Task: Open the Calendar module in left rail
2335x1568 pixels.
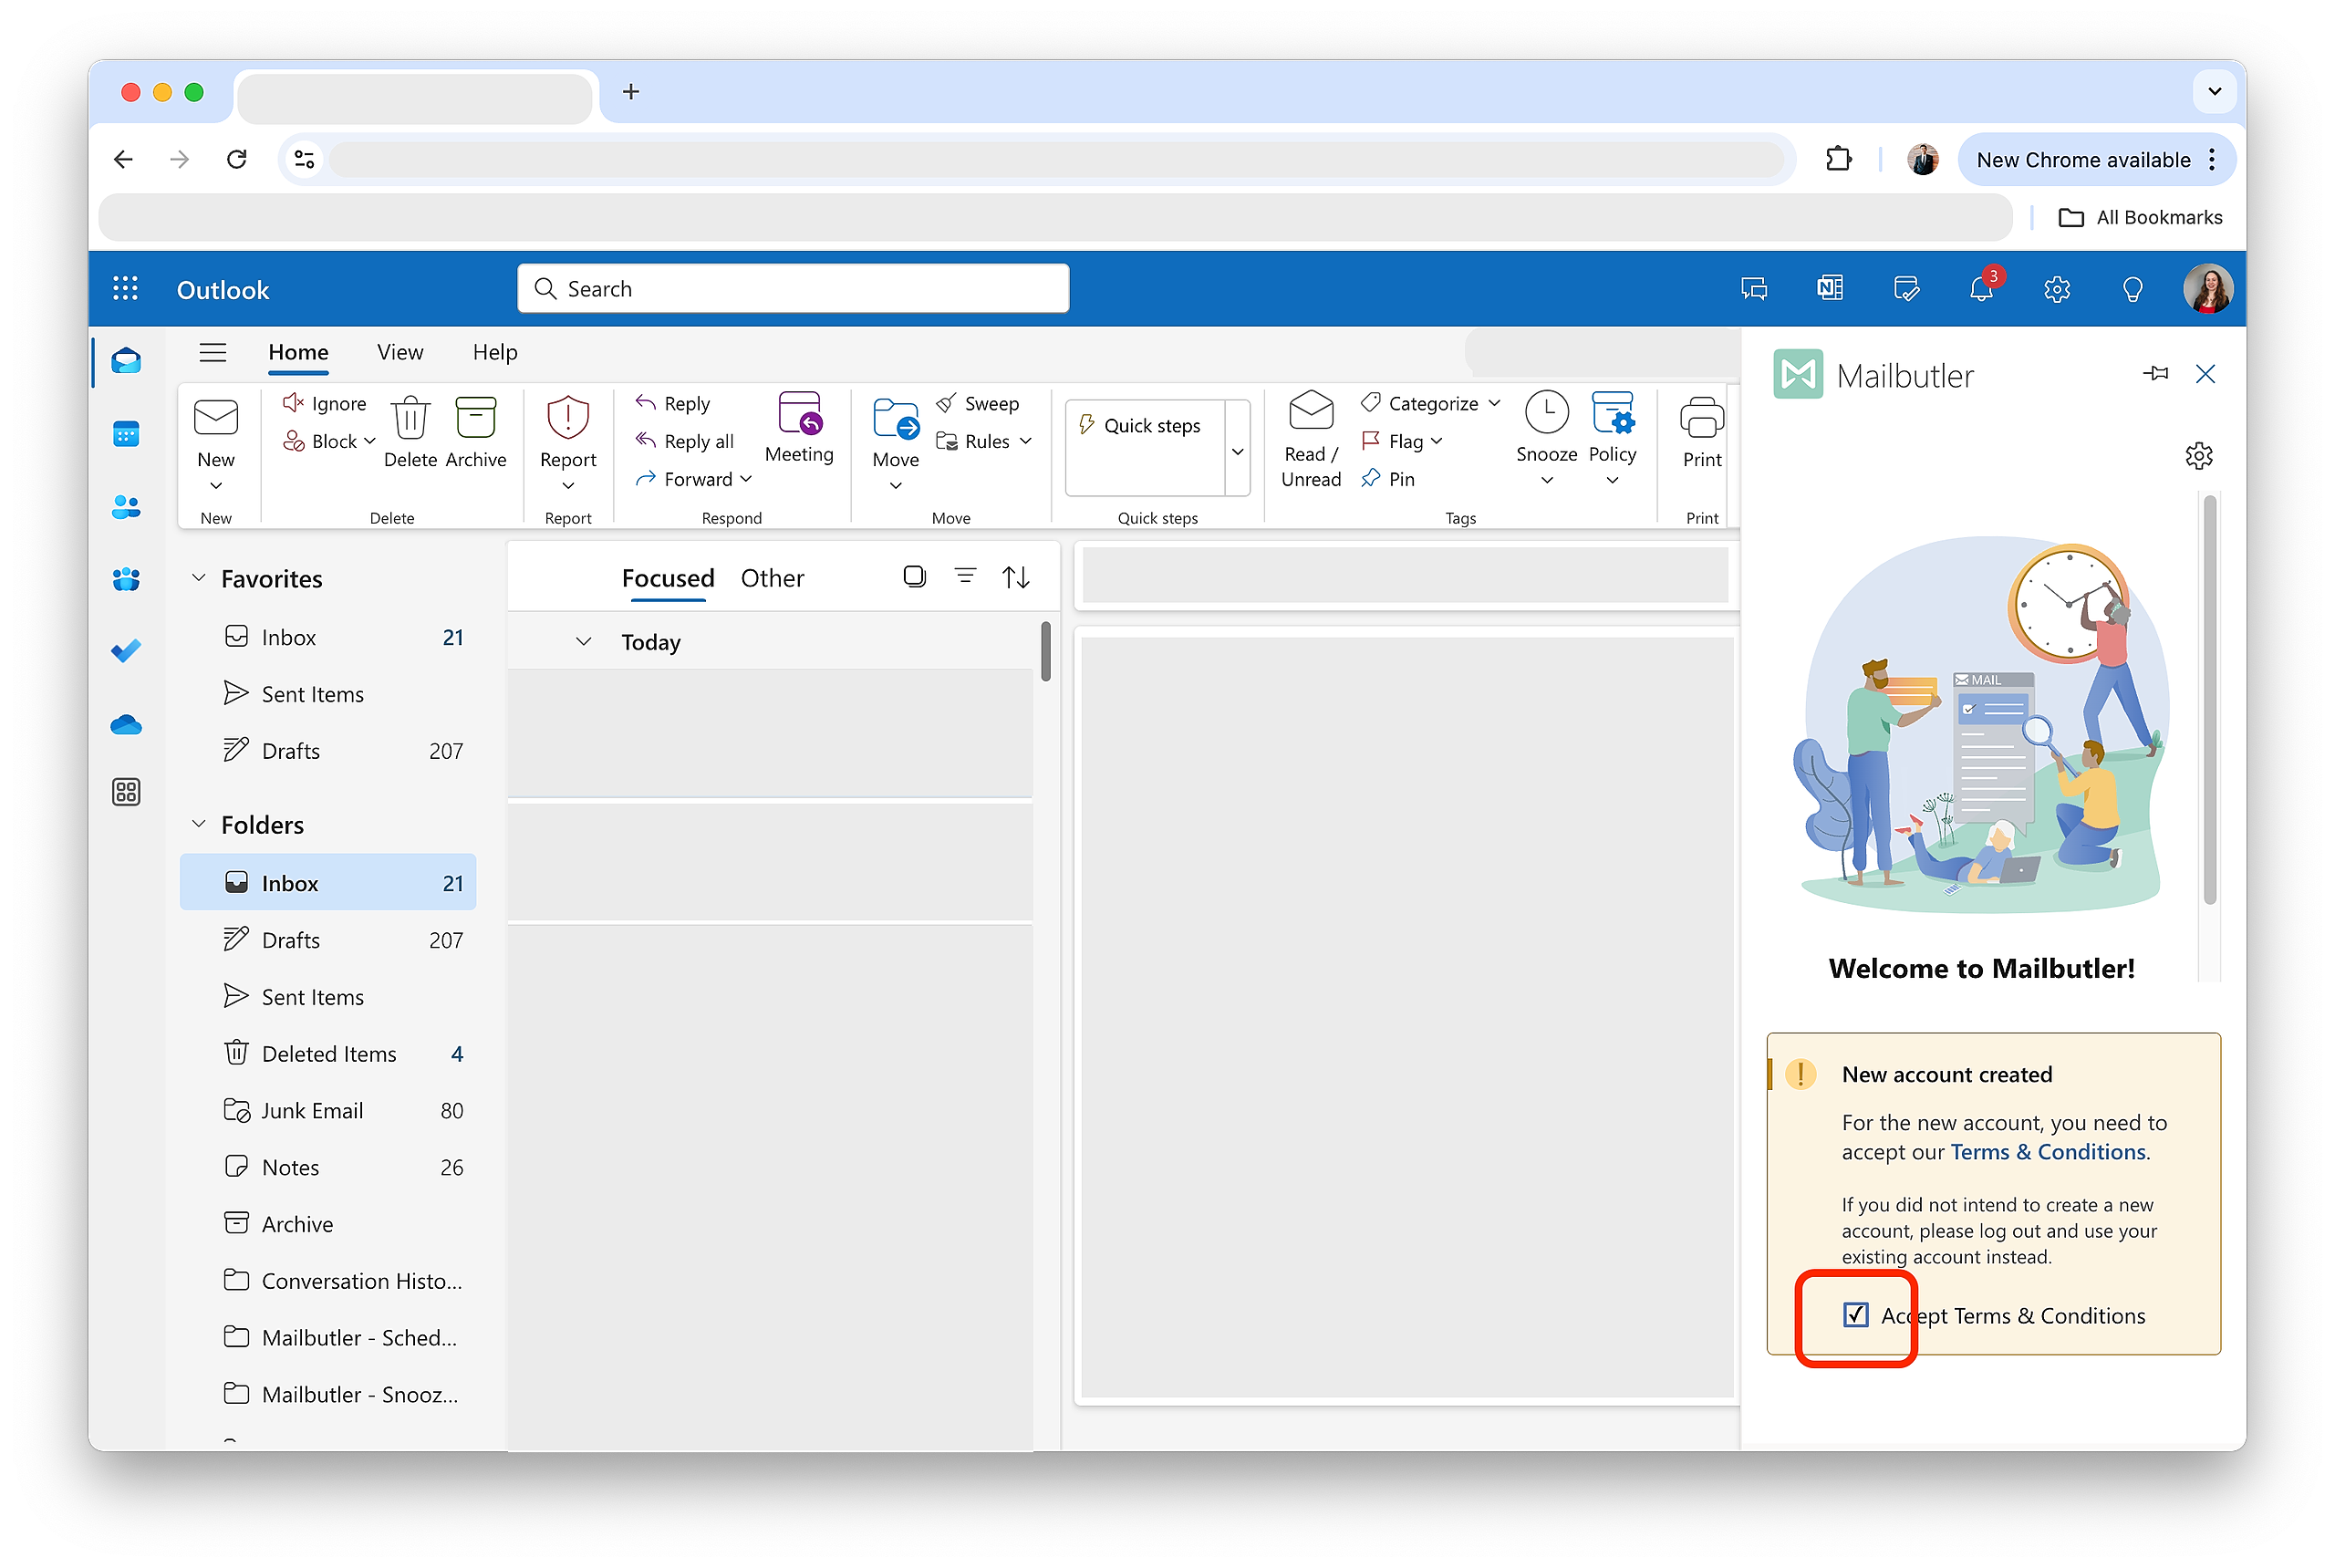Action: pos(126,434)
